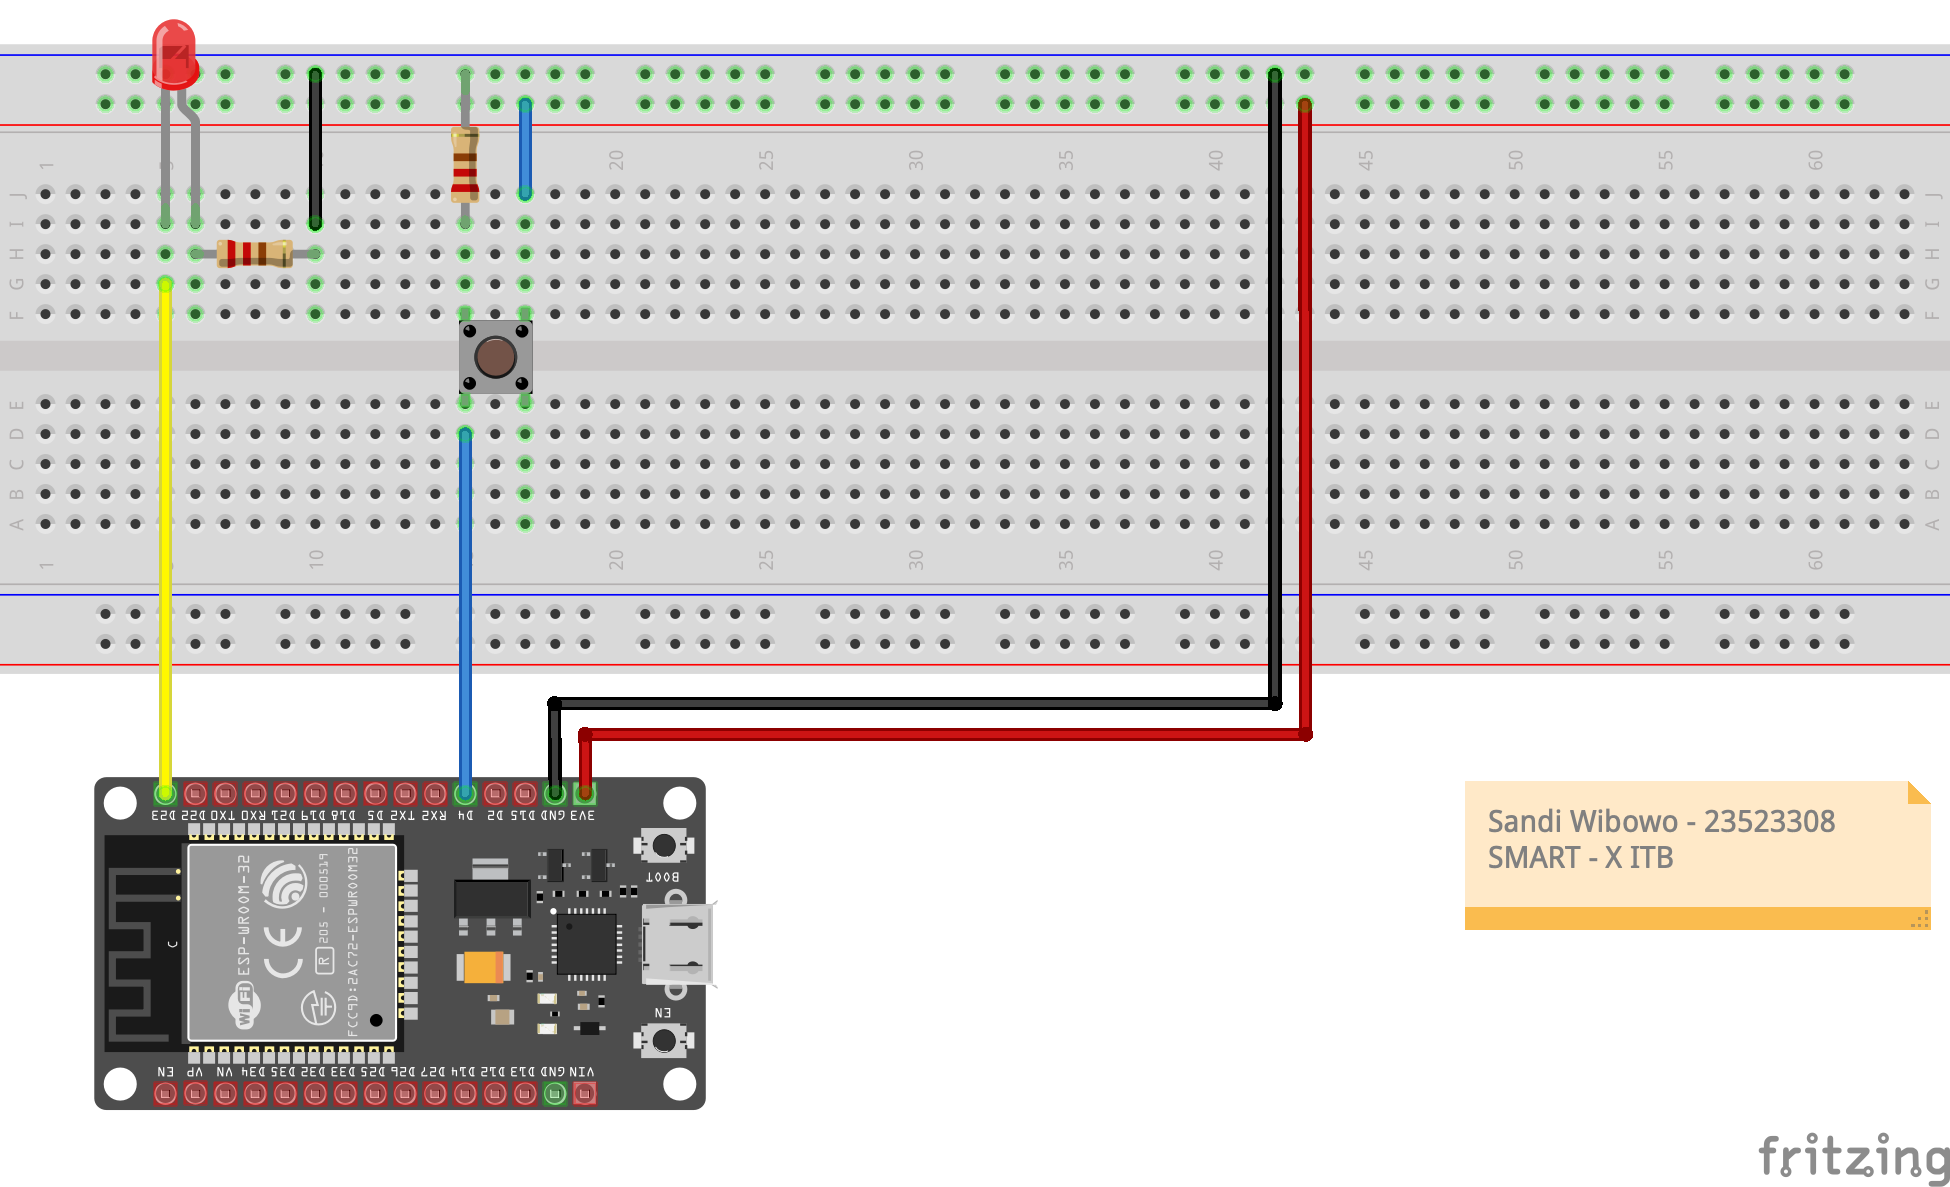The image size is (1950, 1187).
Task: Click the D19 pin header
Action: tap(315, 794)
